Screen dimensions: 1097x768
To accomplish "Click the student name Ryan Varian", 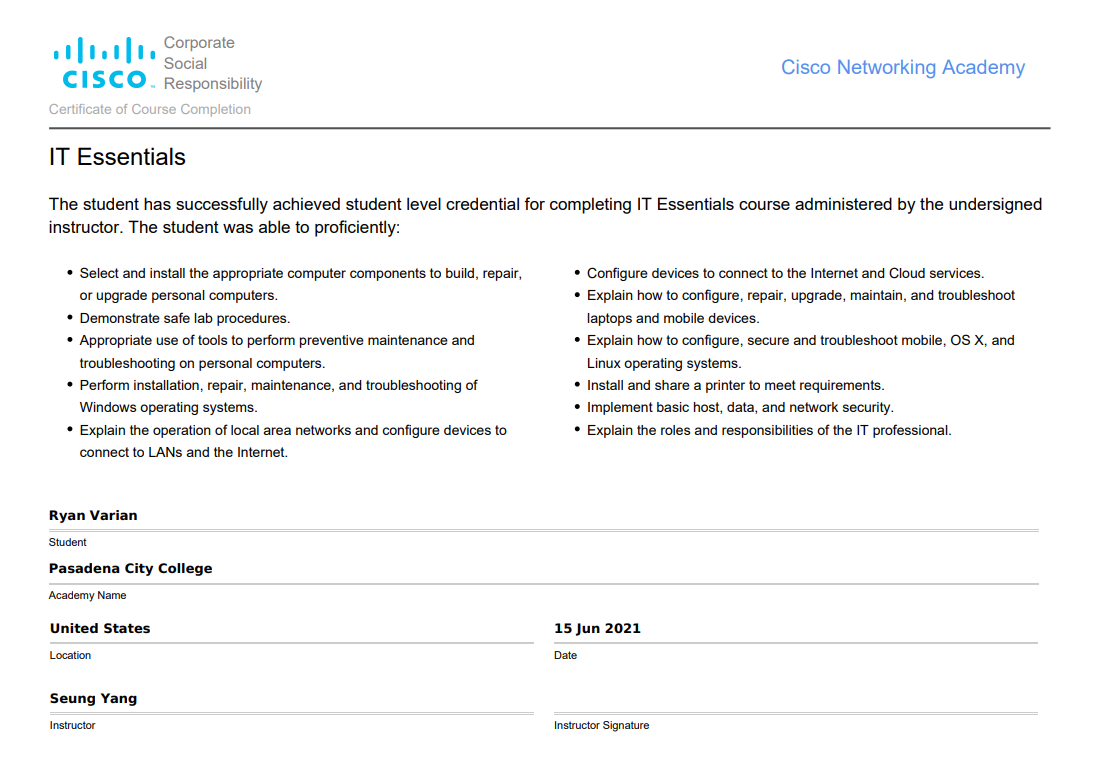I will pyautogui.click(x=93, y=515).
